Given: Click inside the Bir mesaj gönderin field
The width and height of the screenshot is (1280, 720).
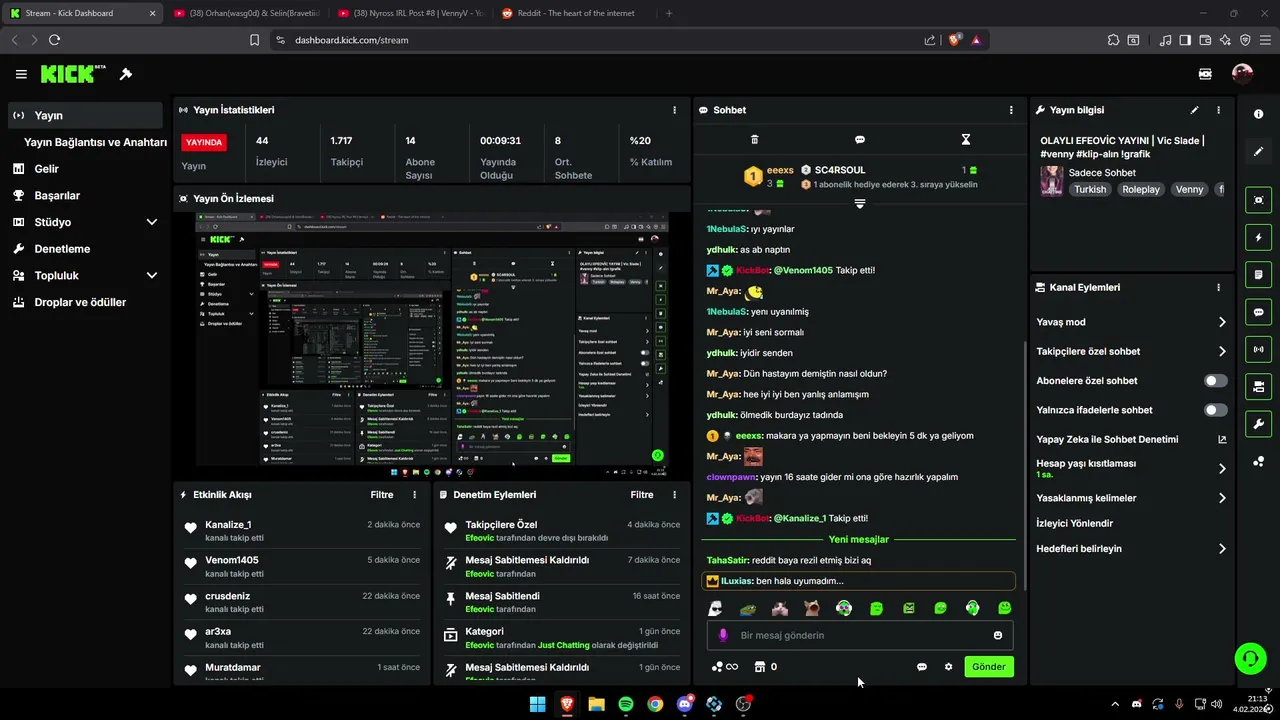Looking at the screenshot, I should 860,635.
